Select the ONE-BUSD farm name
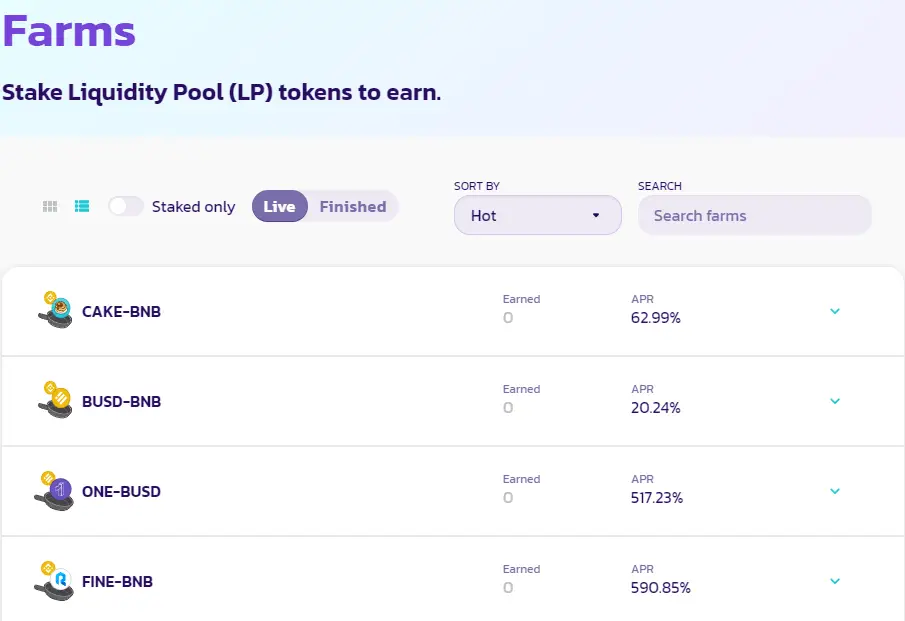This screenshot has height=621, width=905. [x=121, y=492]
